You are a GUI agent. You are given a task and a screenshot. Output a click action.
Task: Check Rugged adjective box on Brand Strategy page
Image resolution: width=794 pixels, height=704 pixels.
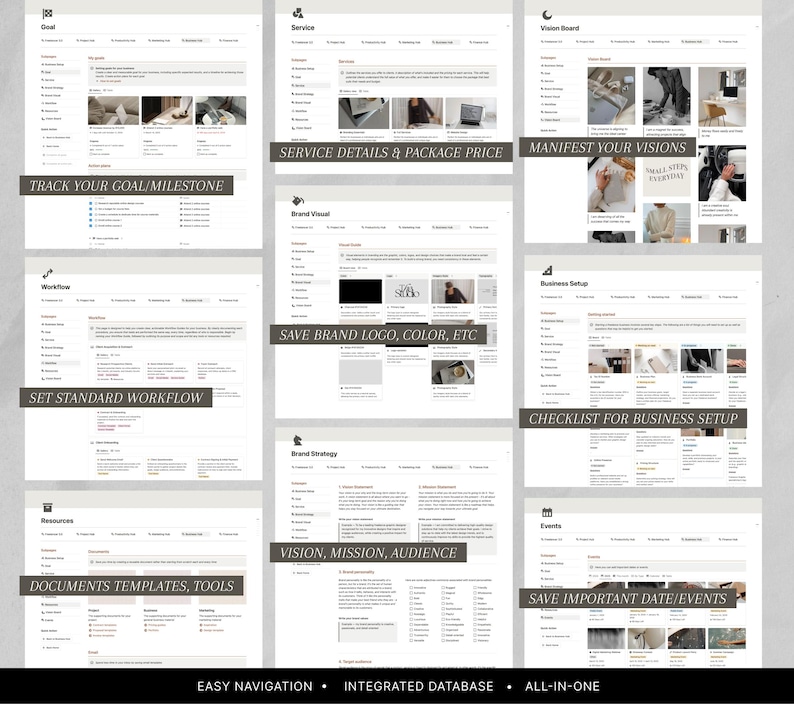443,588
